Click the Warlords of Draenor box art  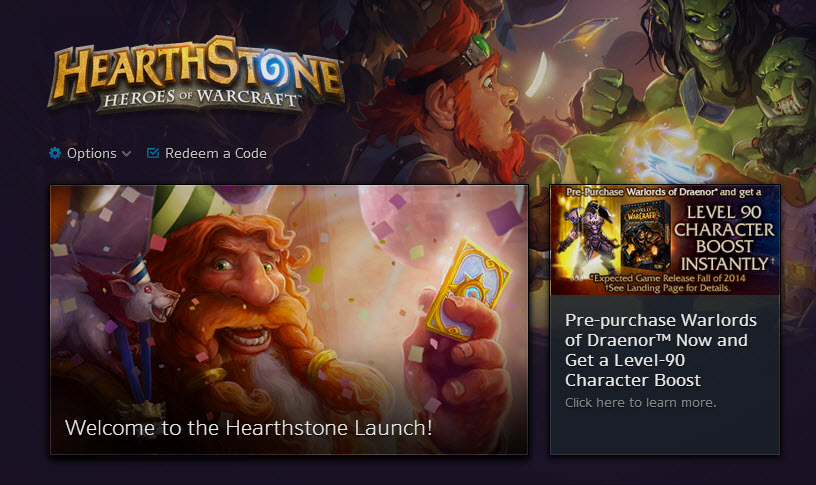tap(645, 235)
